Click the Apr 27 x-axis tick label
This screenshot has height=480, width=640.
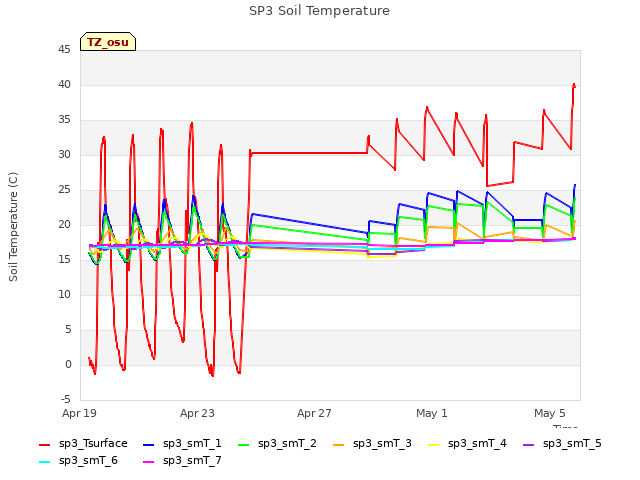coord(314,413)
